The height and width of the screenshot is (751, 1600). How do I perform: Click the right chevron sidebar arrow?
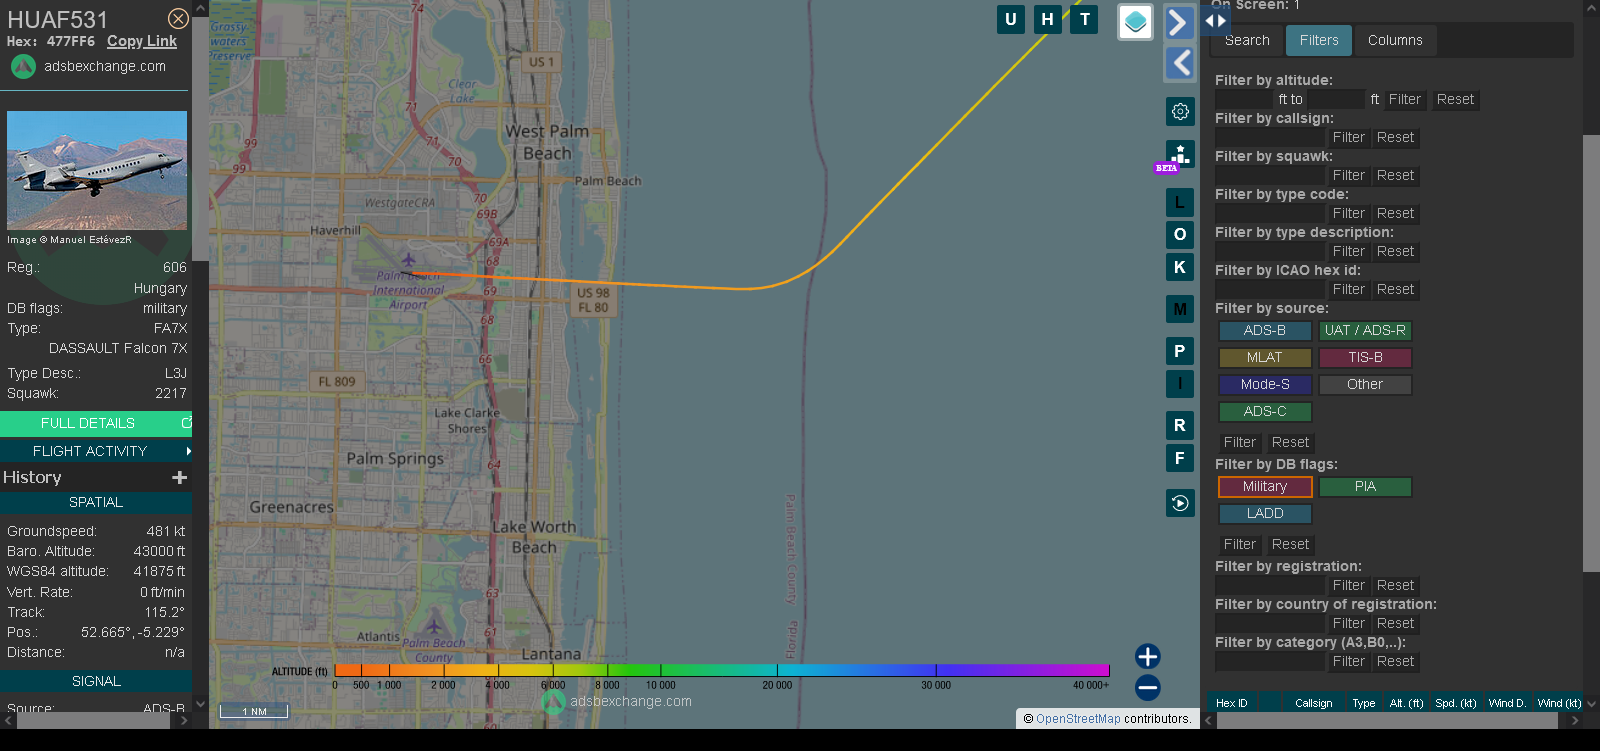pos(1179,23)
